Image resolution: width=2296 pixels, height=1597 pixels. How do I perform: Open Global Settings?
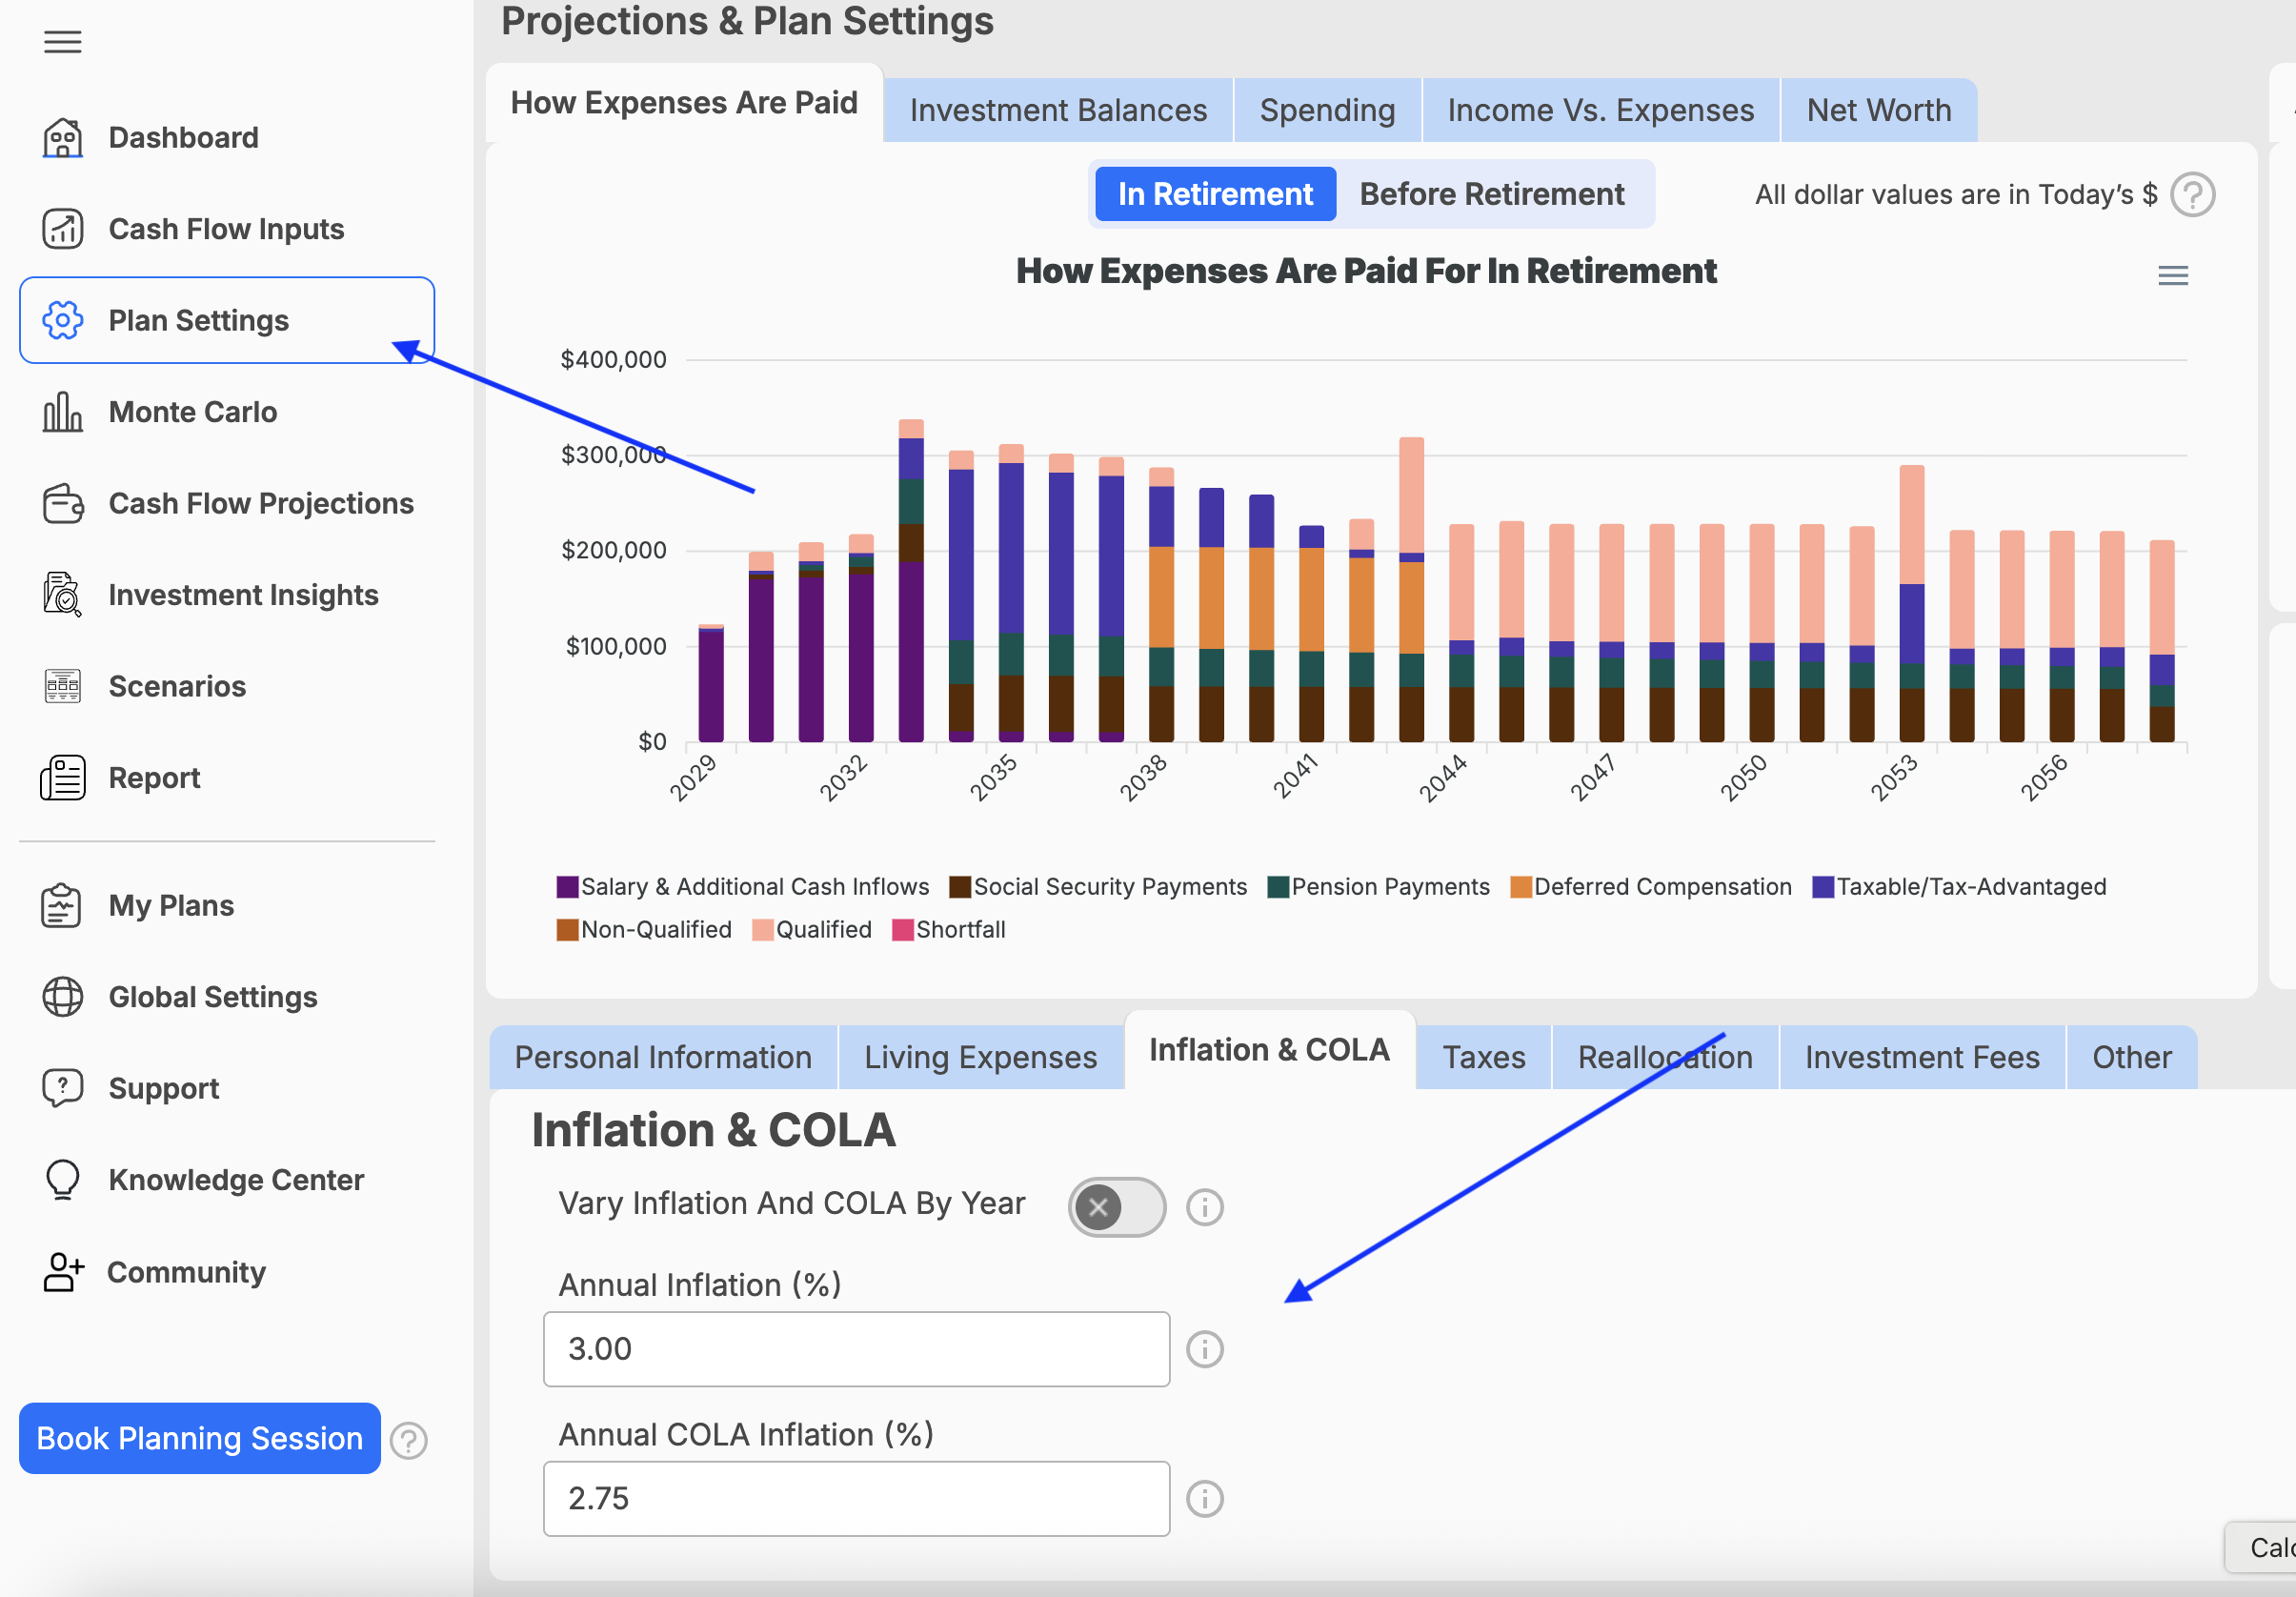212,996
